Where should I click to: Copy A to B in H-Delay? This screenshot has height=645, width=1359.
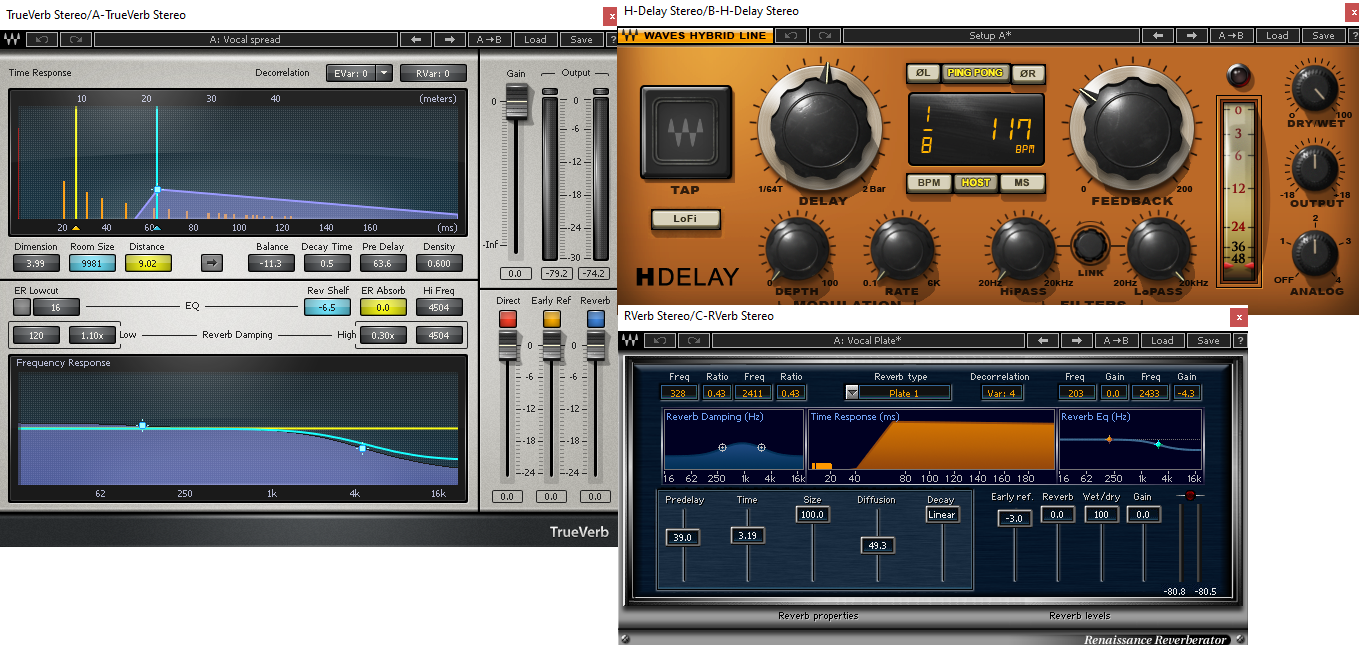[x=1232, y=35]
